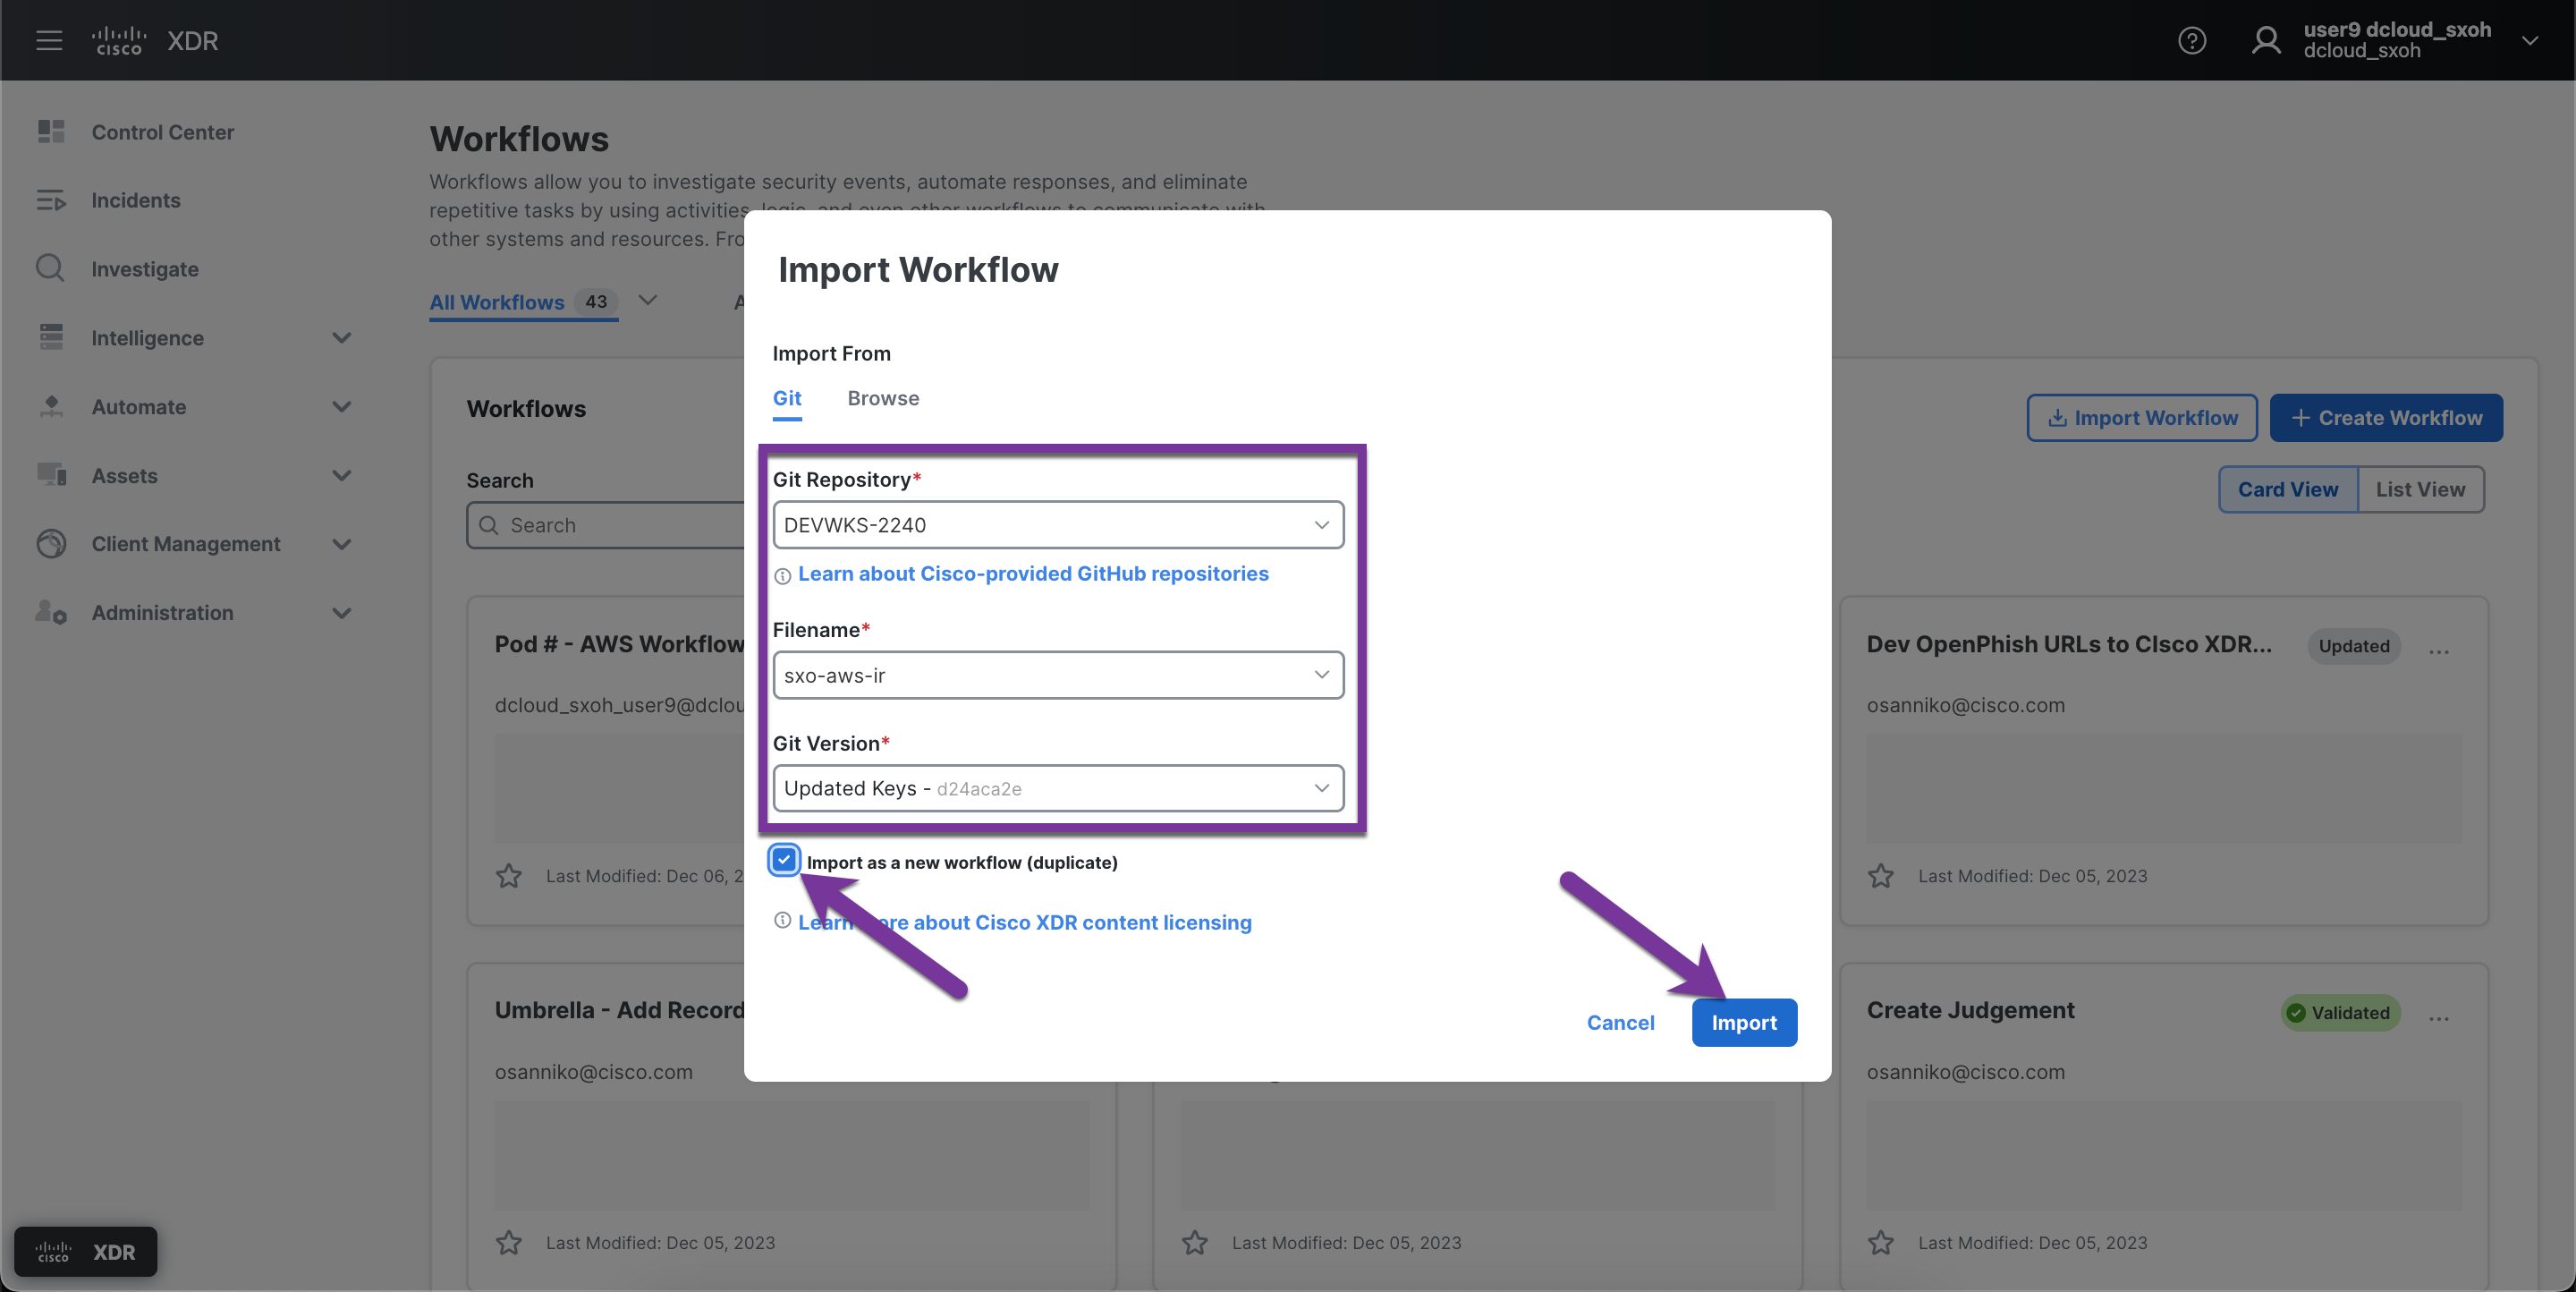Switch to List View

coord(2420,489)
